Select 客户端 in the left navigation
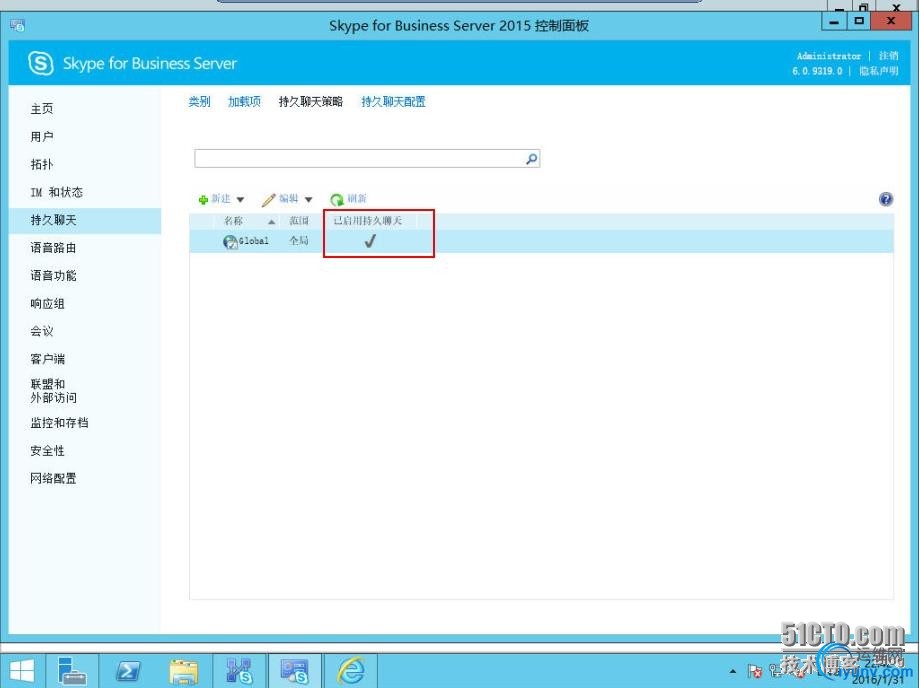The height and width of the screenshot is (688, 919). coord(47,359)
